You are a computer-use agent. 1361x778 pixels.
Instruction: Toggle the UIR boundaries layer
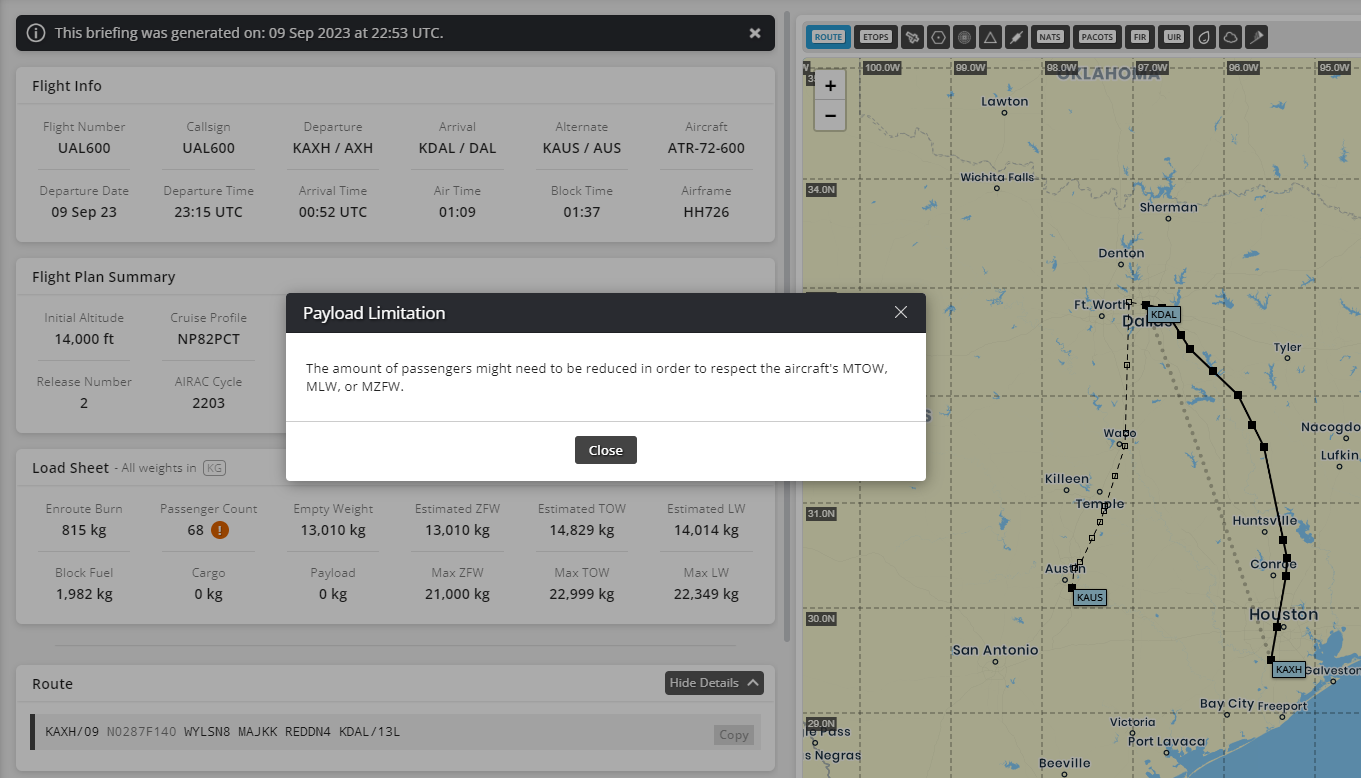pos(1174,37)
